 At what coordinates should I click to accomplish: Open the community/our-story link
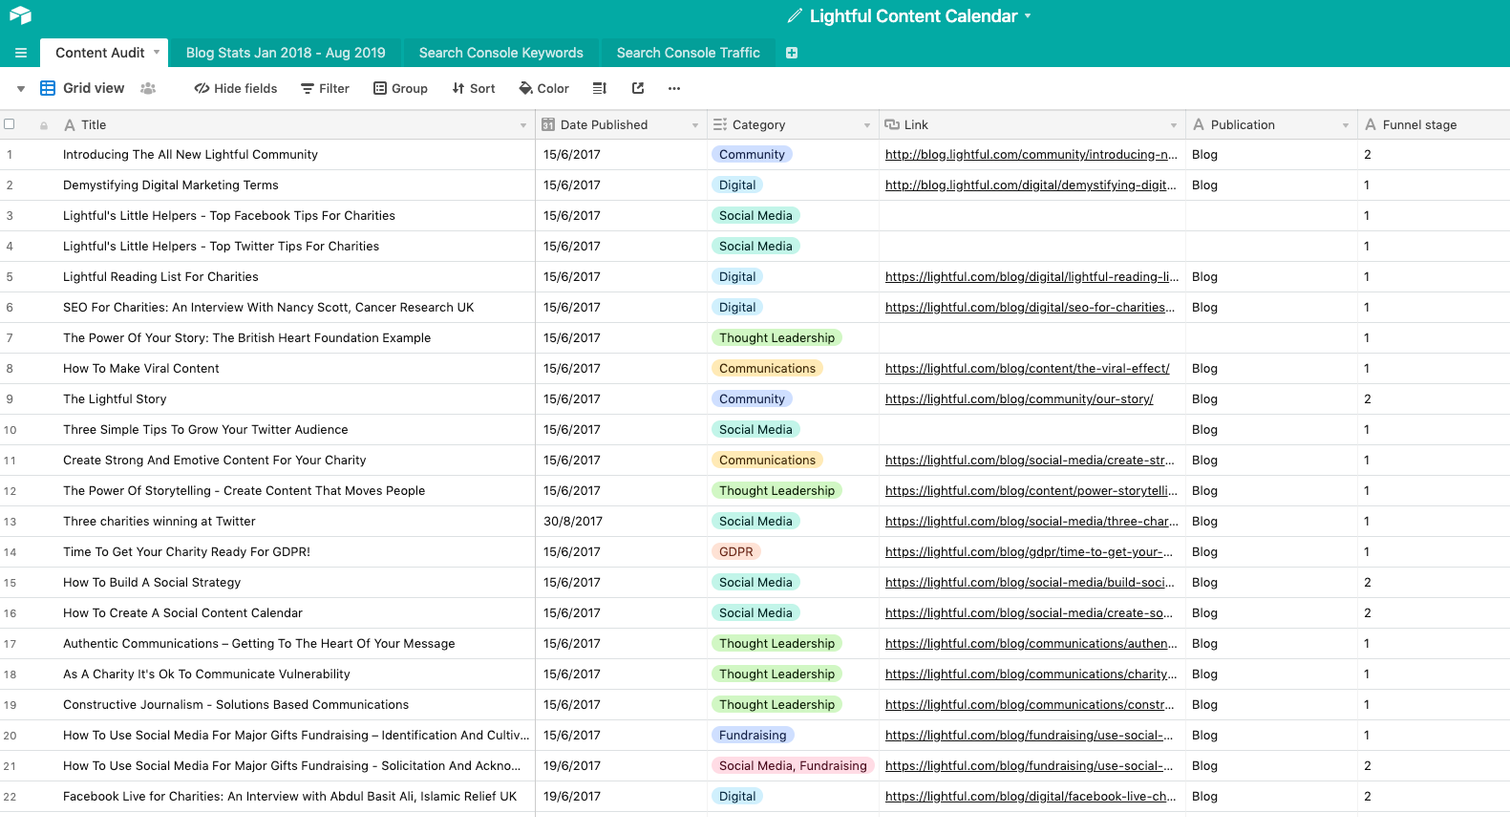click(1019, 399)
